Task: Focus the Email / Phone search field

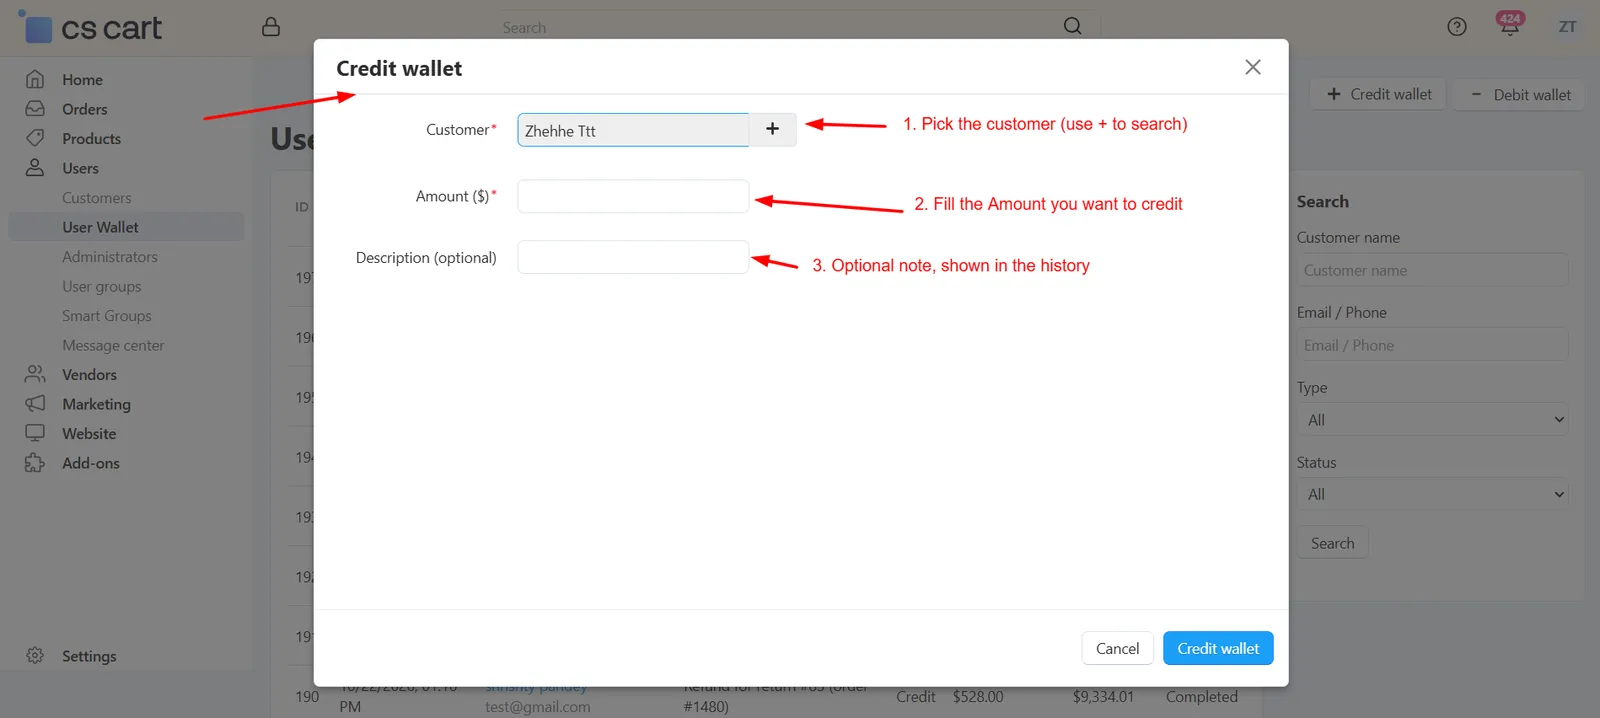Action: coord(1432,345)
